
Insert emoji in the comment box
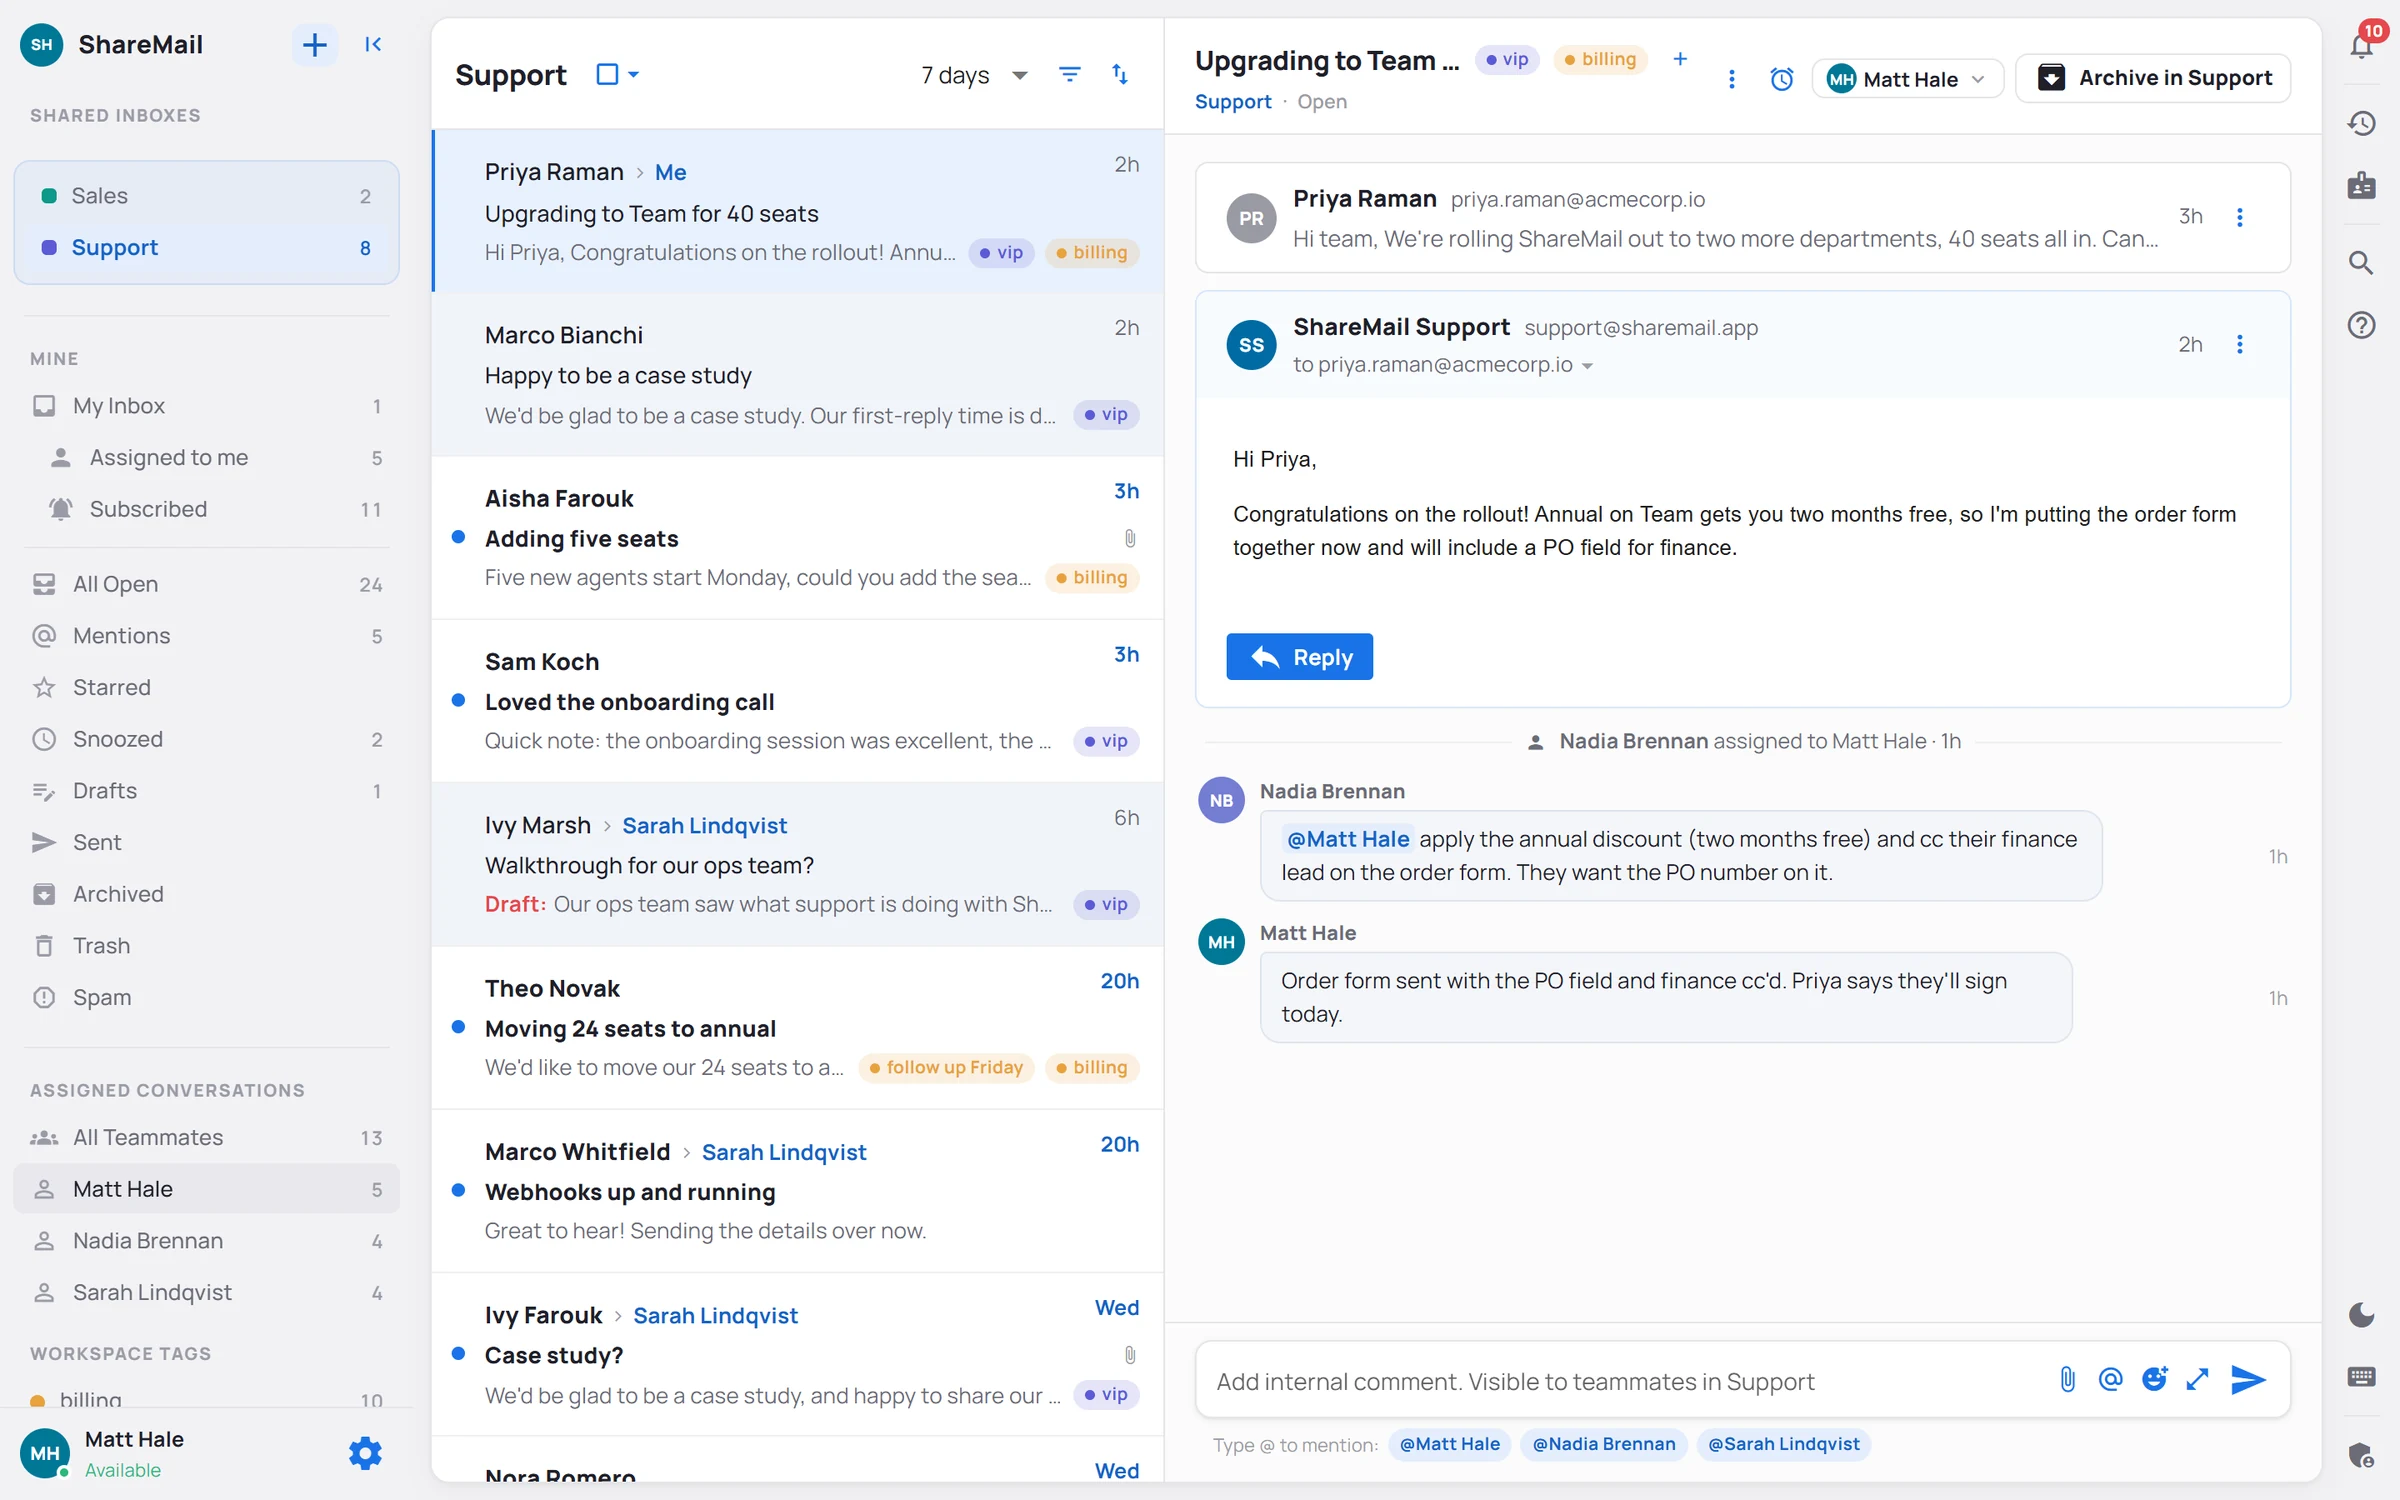[2154, 1380]
